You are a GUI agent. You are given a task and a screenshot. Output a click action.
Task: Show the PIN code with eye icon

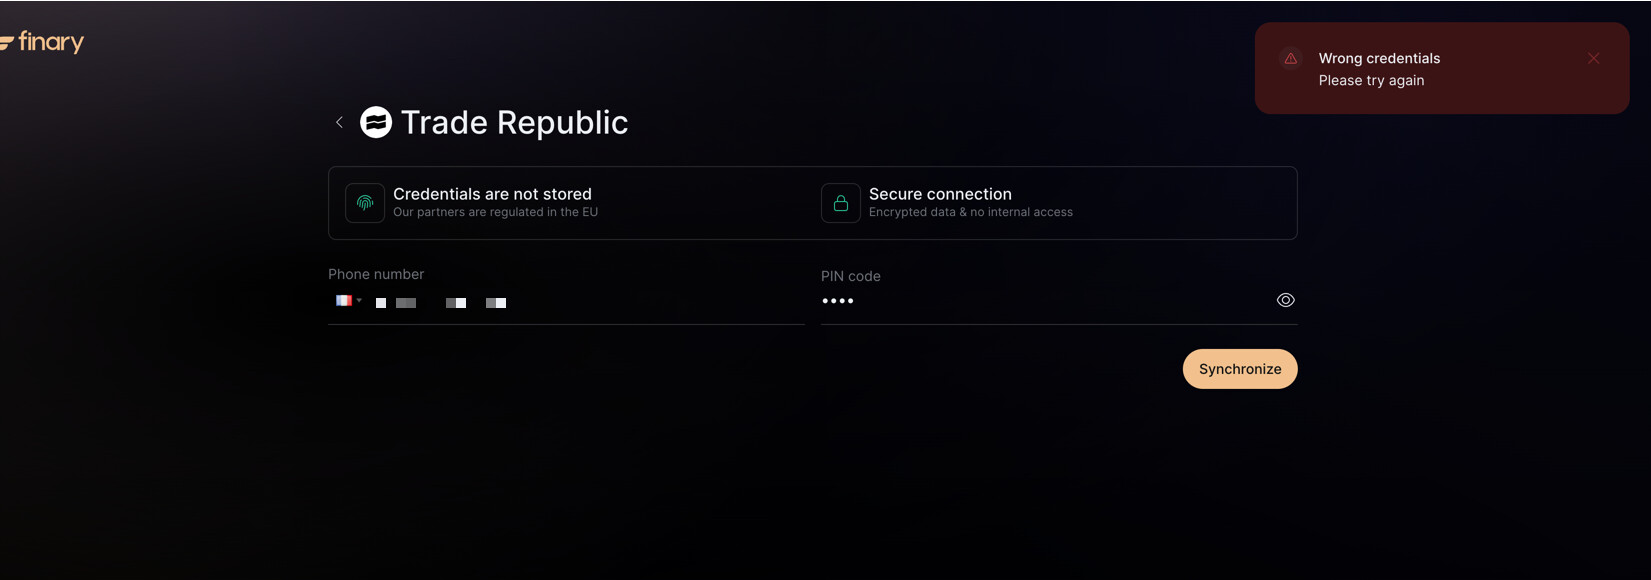[x=1286, y=300]
